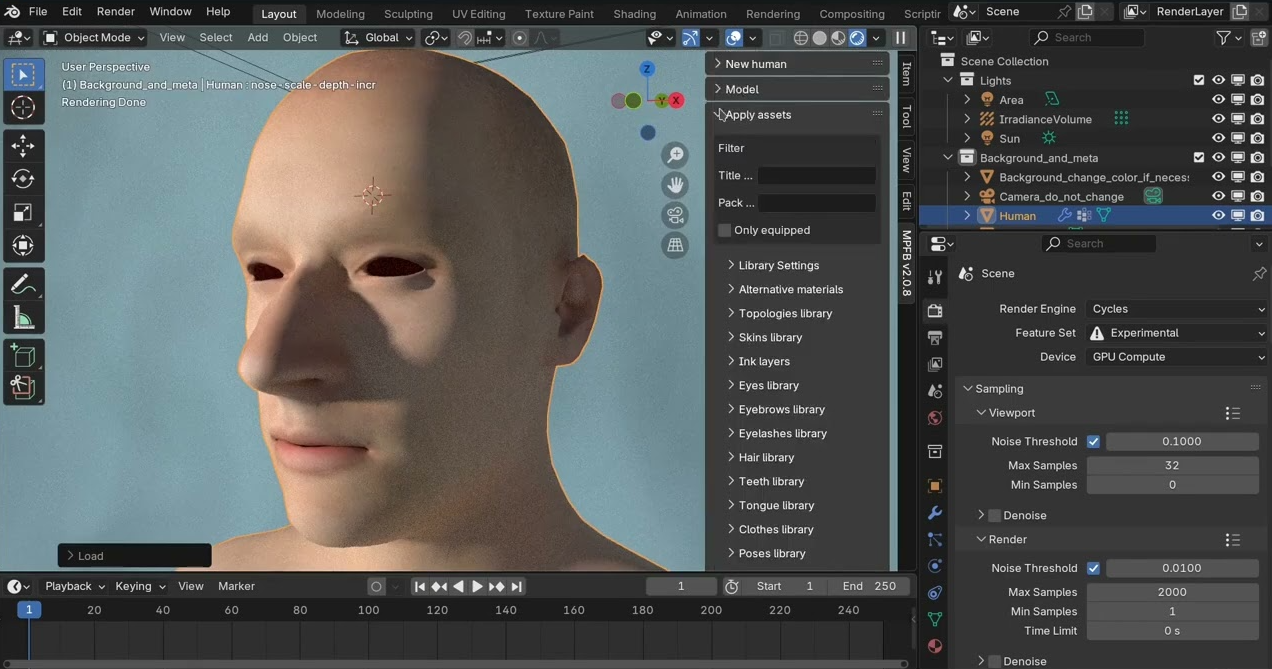
Task: Click the zoom magnifier gizmo in the viewport
Action: 676,154
